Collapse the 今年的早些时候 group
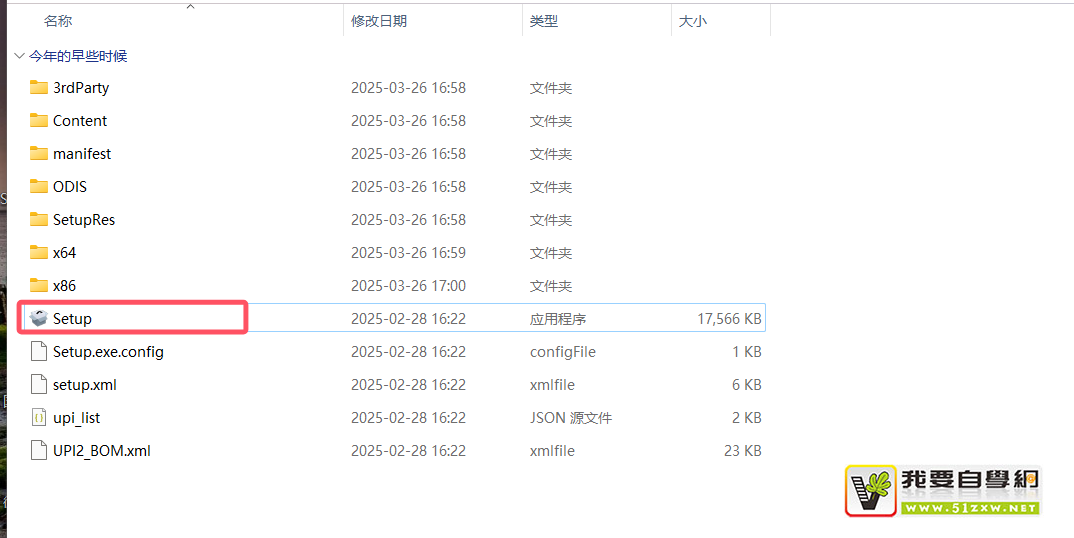The height and width of the screenshot is (538, 1074). [x=19, y=56]
